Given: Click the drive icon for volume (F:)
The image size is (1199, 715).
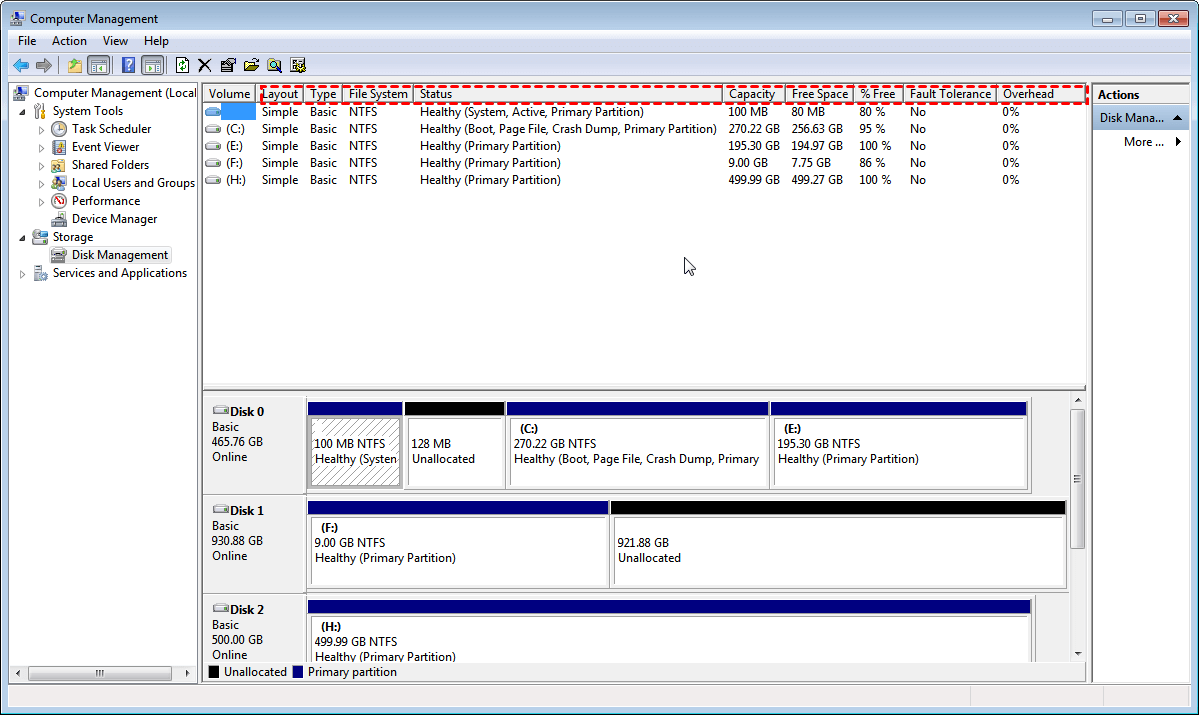Looking at the screenshot, I should [x=213, y=163].
